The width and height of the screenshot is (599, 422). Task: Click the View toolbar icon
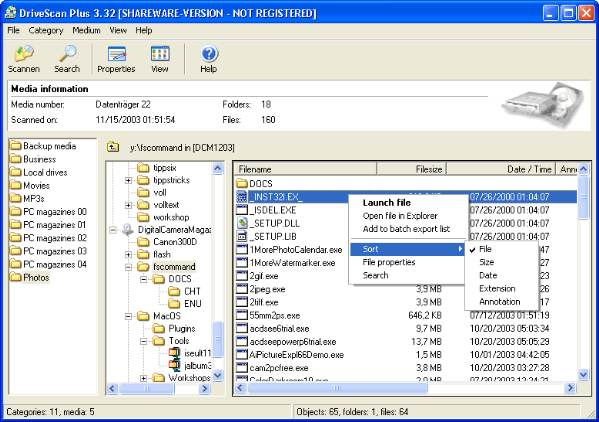(160, 54)
